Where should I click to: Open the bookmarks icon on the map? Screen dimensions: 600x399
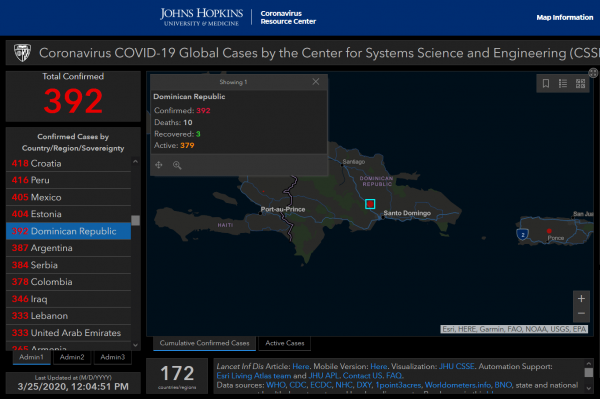coord(546,83)
